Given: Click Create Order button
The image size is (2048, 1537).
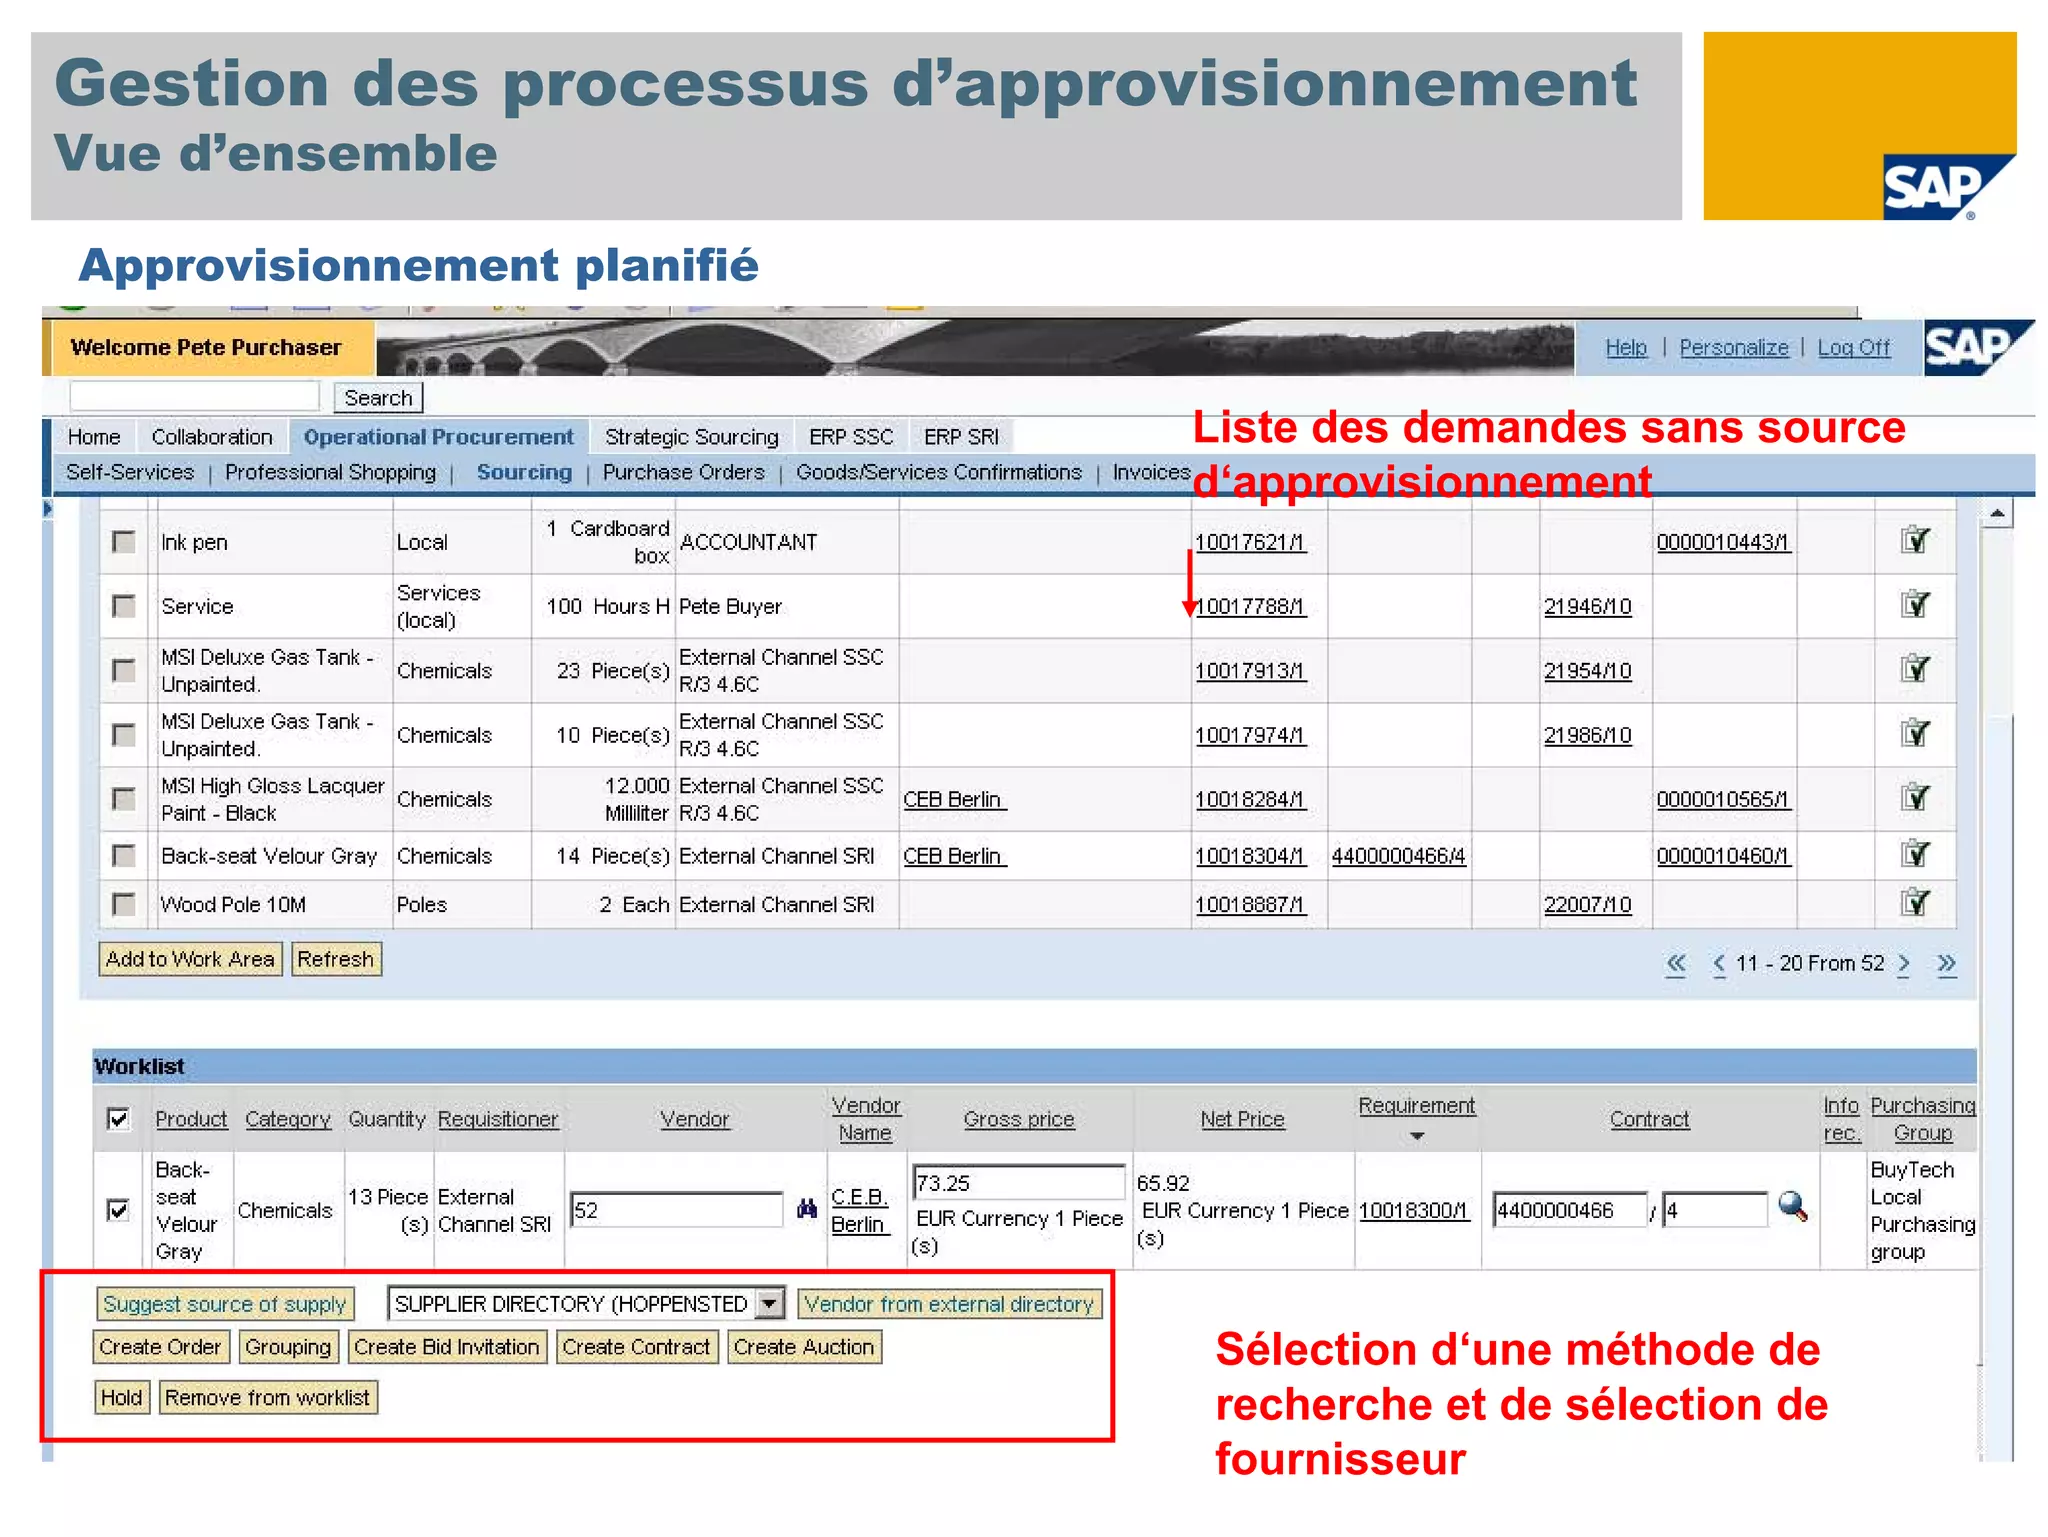Looking at the screenshot, I should point(160,1347).
